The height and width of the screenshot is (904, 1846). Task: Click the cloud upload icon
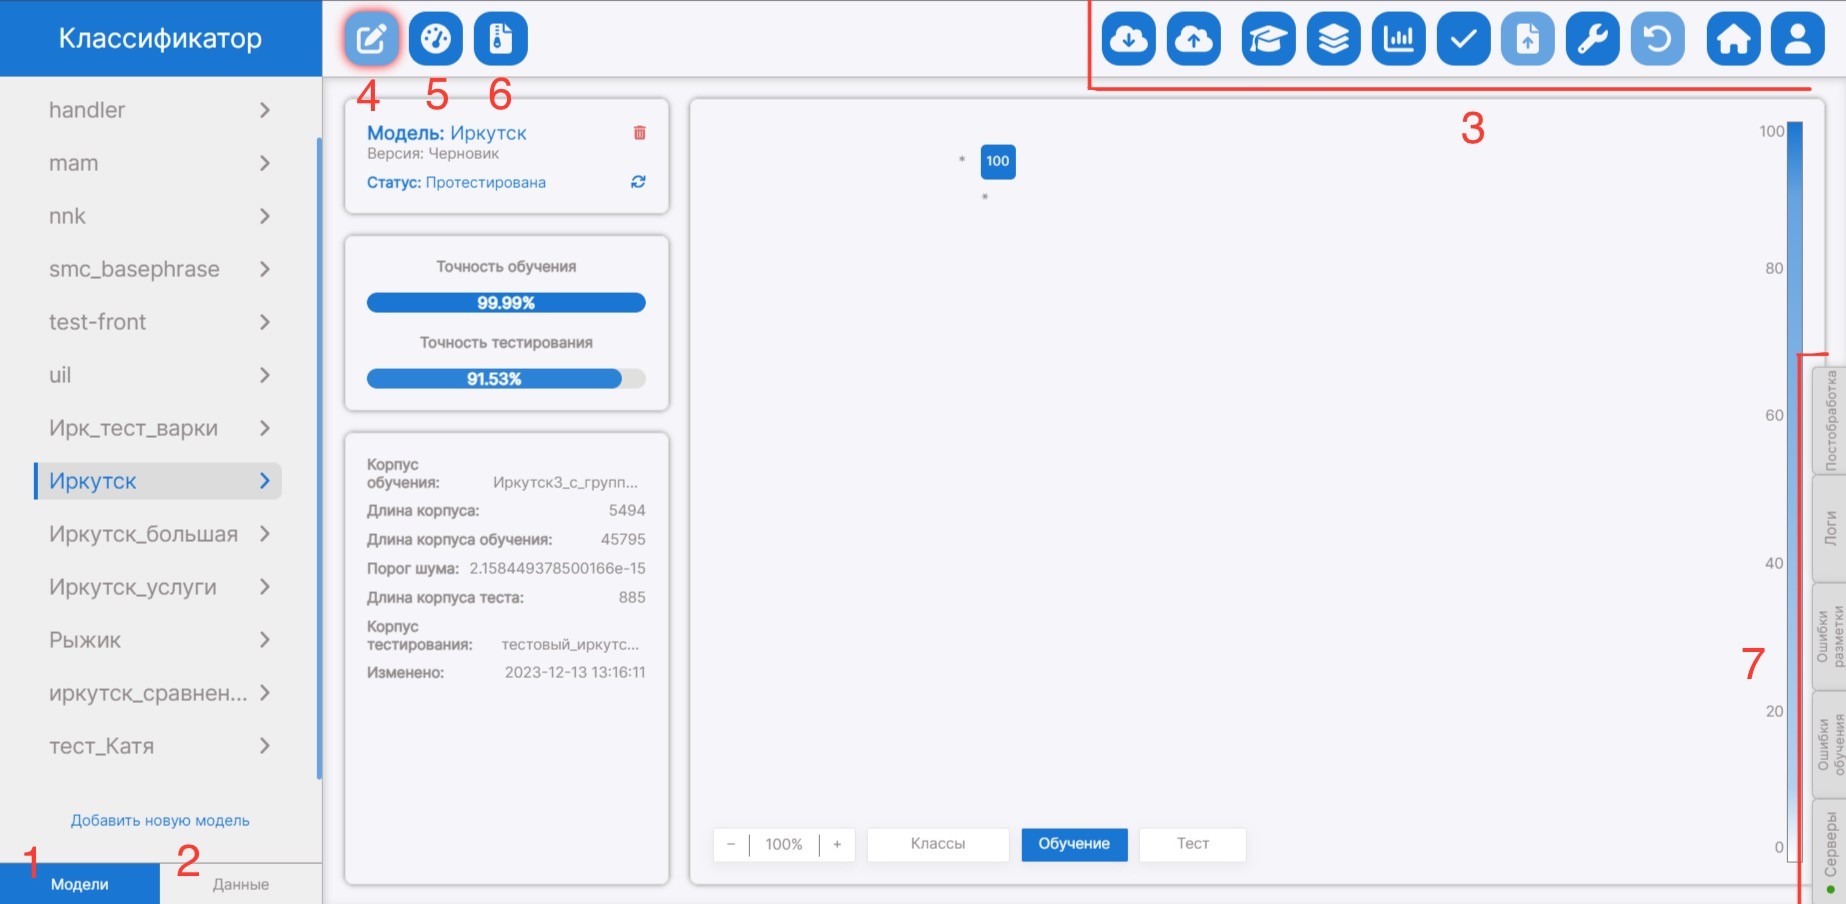[x=1193, y=39]
